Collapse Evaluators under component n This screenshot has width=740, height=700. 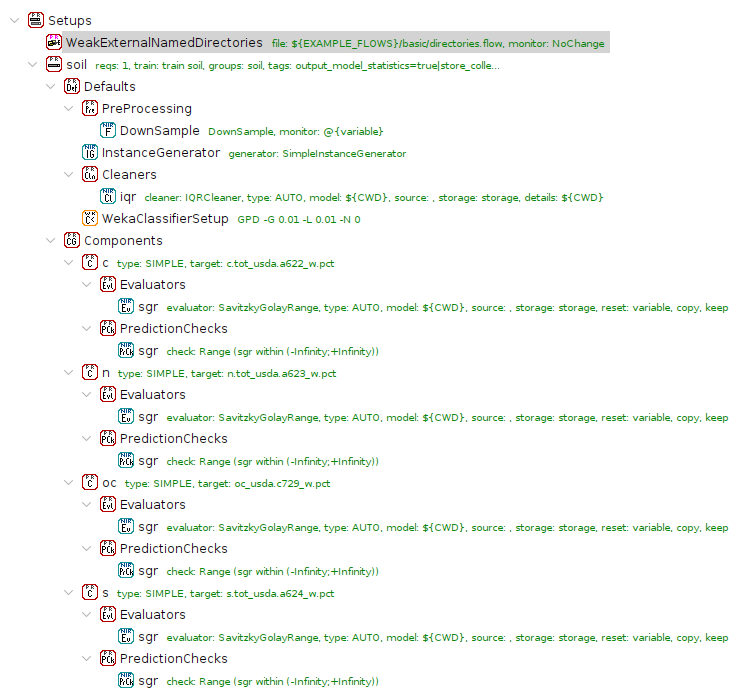pyautogui.click(x=86, y=394)
